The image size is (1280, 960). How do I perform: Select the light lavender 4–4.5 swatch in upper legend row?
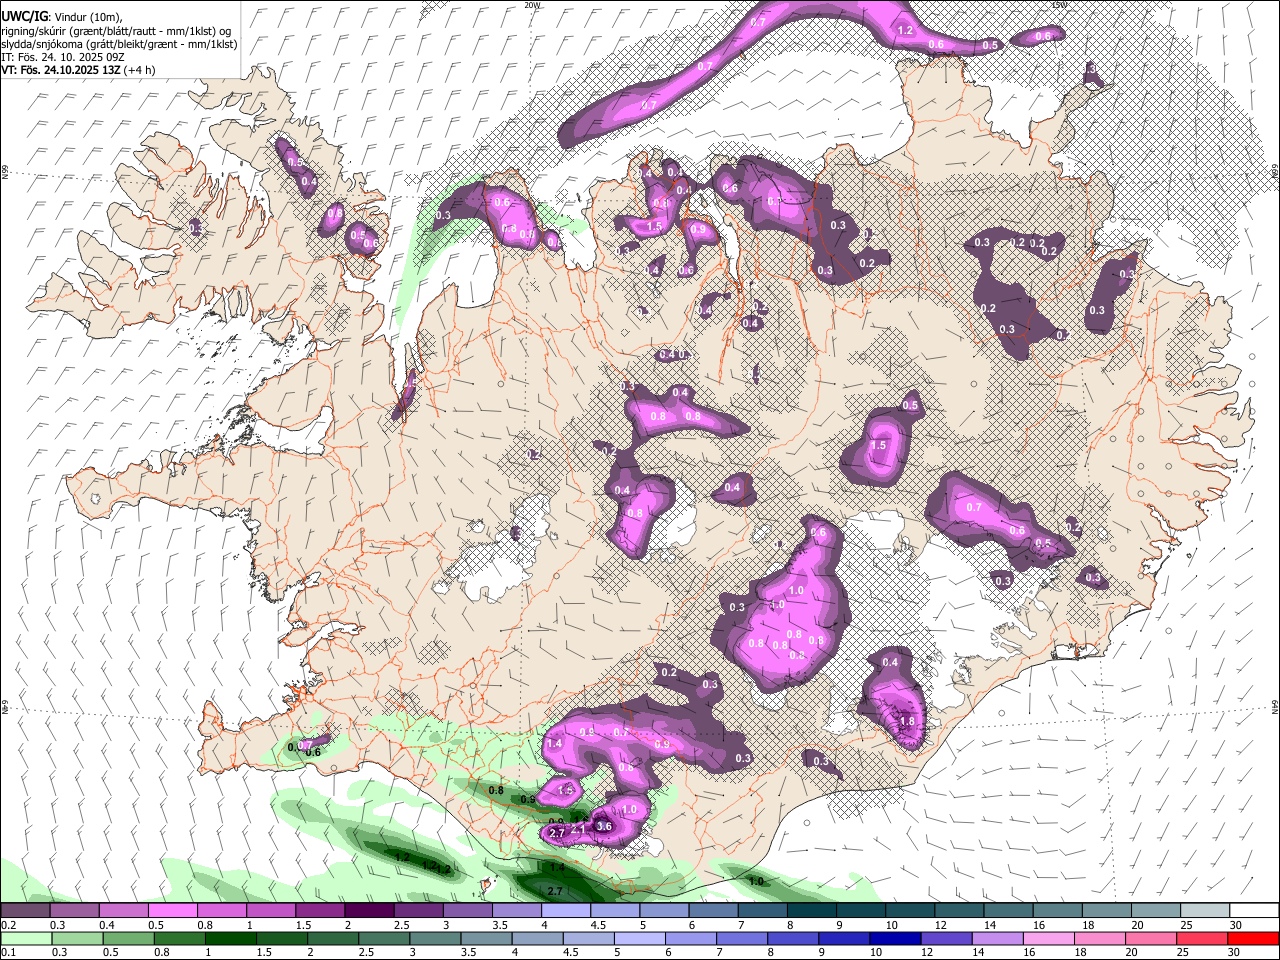pos(566,911)
